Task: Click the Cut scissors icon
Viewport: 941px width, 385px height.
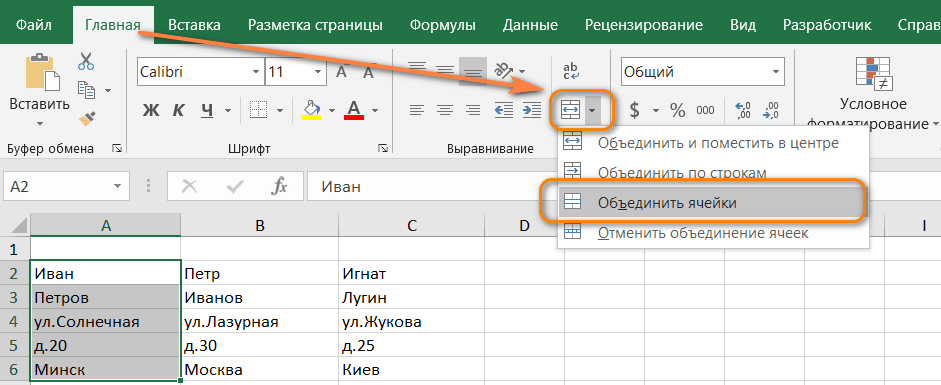Action: (86, 61)
